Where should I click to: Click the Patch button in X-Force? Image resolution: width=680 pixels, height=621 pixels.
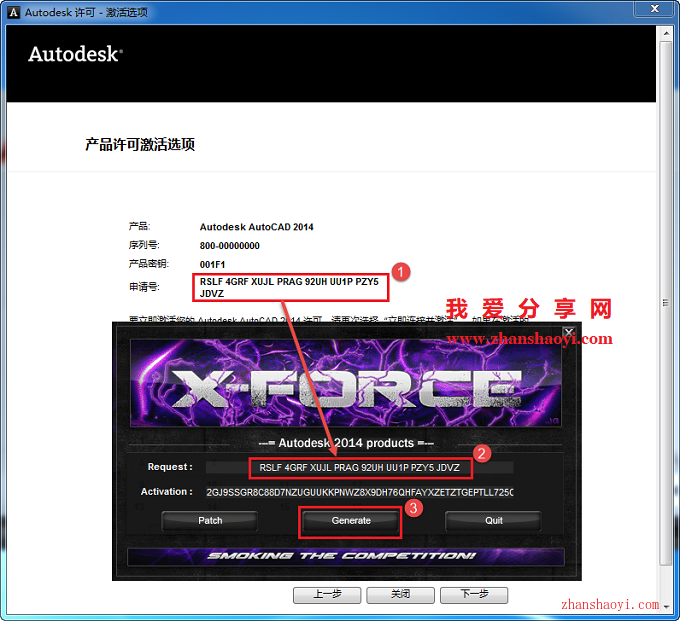coord(210,521)
